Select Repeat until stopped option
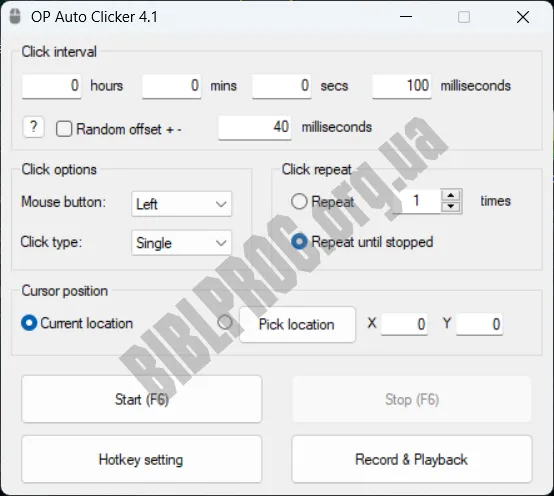The height and width of the screenshot is (496, 554). point(299,242)
